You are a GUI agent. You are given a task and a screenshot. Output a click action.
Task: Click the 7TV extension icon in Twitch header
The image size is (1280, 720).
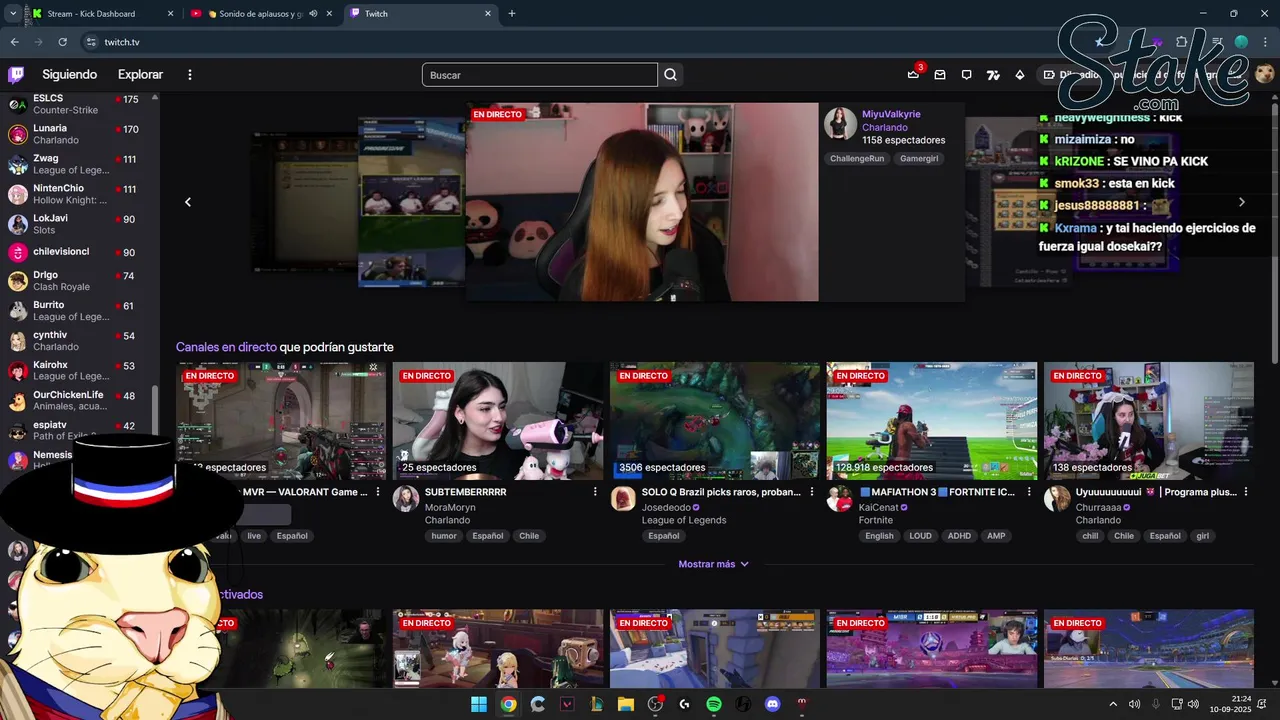click(x=993, y=75)
